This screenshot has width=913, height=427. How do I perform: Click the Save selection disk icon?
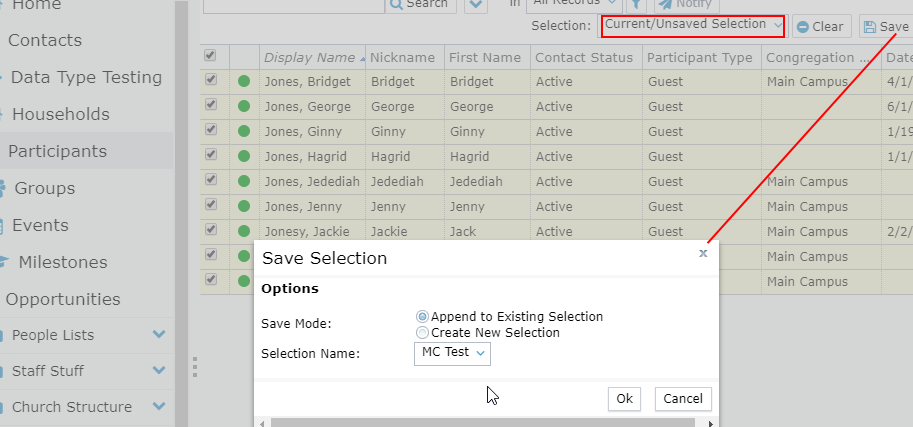click(x=870, y=28)
